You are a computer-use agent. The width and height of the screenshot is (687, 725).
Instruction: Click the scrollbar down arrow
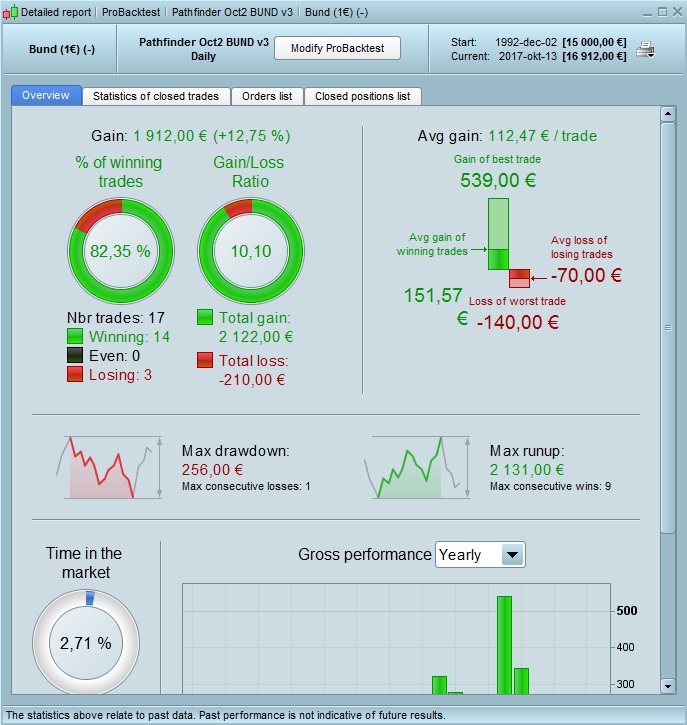click(x=668, y=686)
